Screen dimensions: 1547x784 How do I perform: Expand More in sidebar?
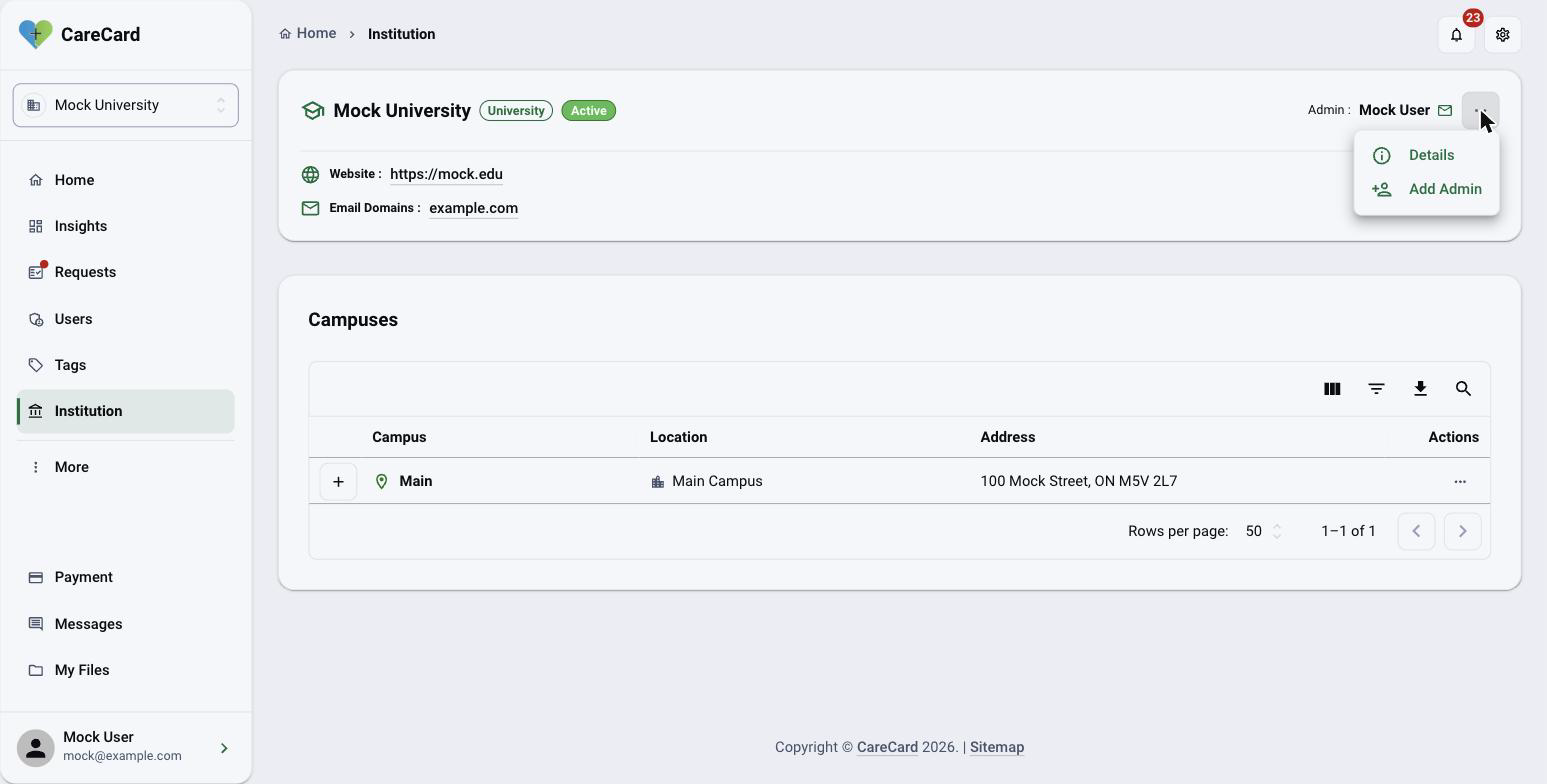tap(126, 467)
